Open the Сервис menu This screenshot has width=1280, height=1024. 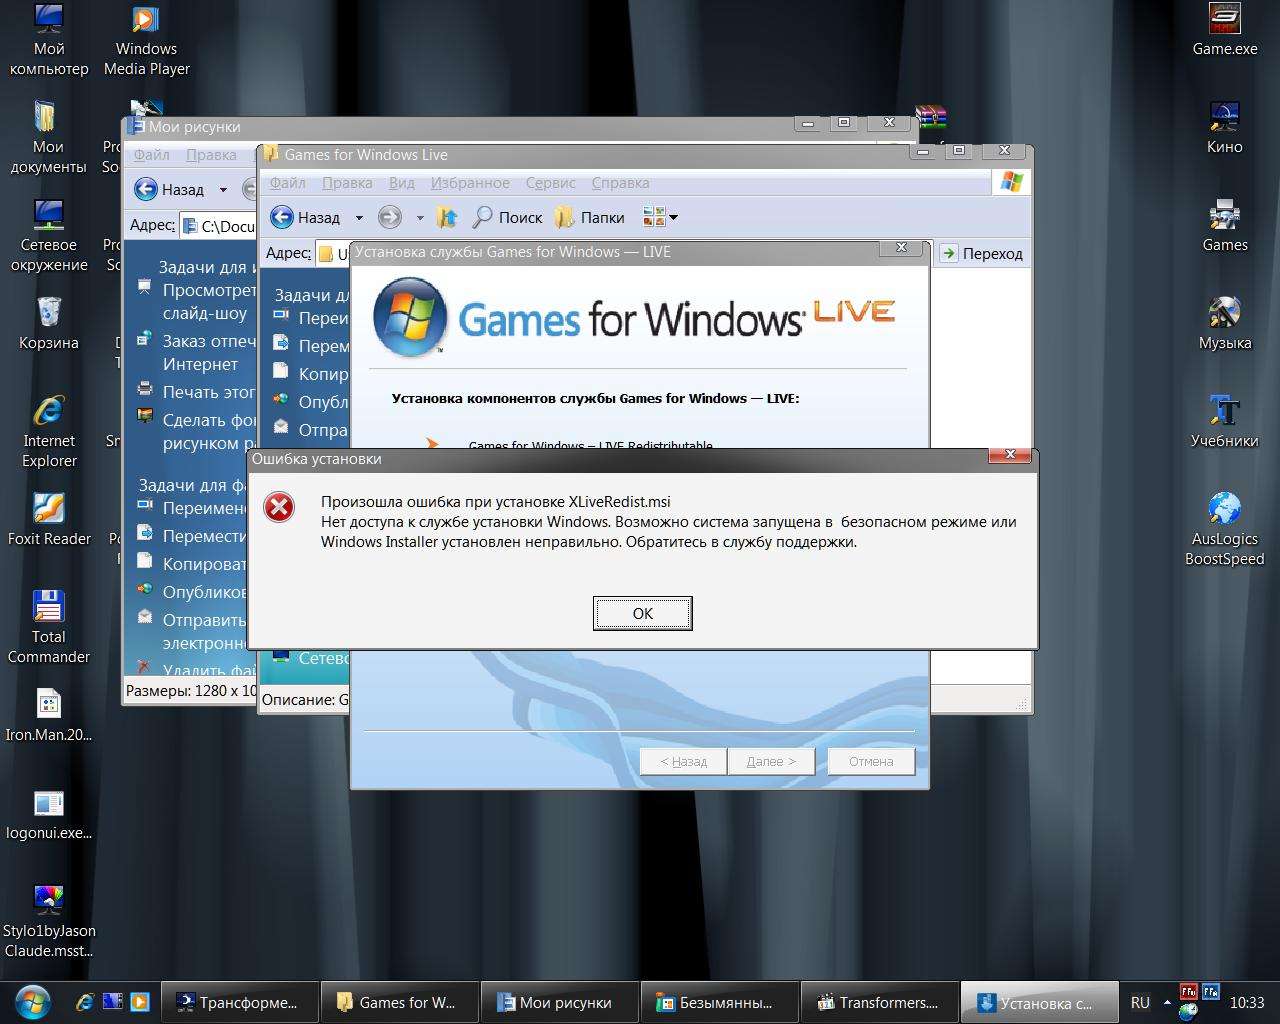(550, 183)
